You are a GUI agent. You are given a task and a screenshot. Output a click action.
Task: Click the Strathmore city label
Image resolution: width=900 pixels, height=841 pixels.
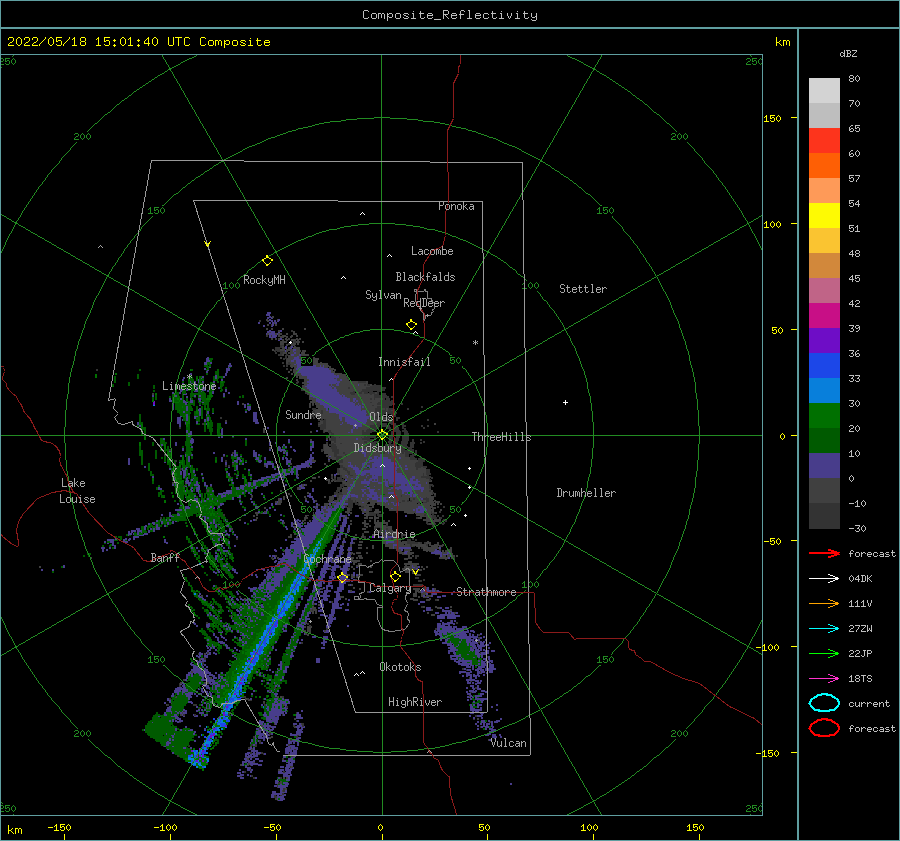click(x=486, y=592)
